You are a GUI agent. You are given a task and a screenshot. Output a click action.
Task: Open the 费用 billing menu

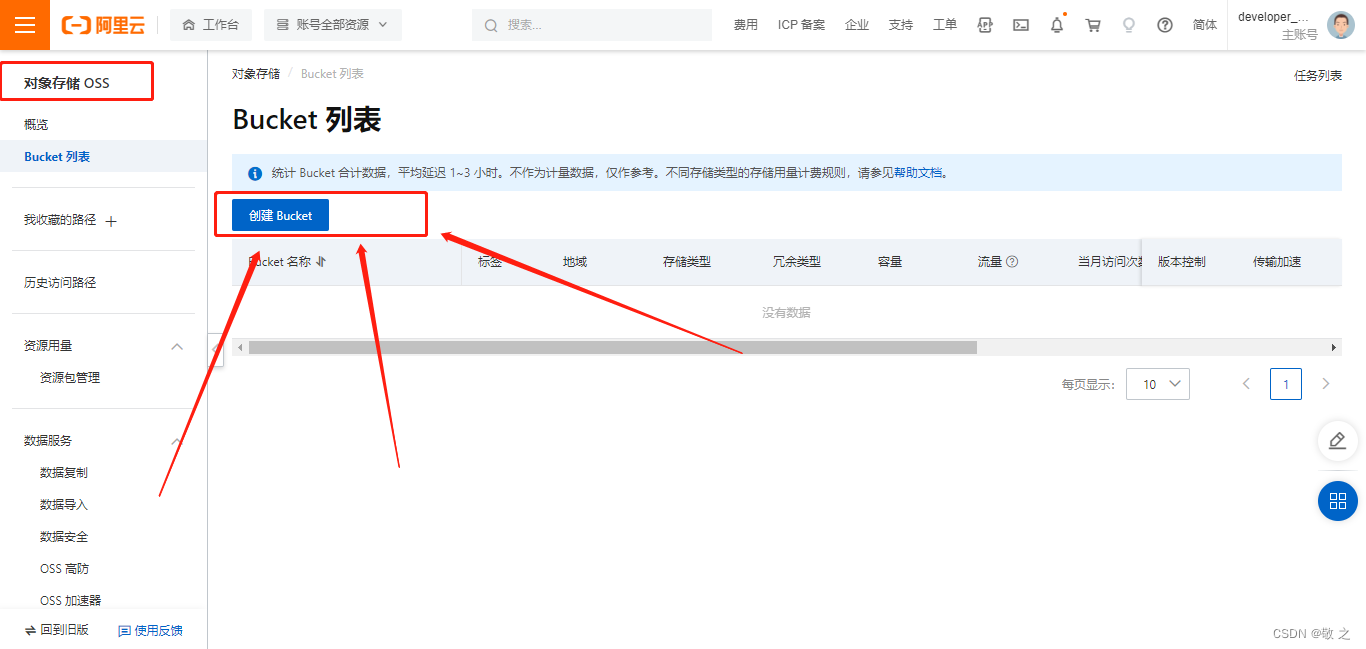[x=746, y=25]
